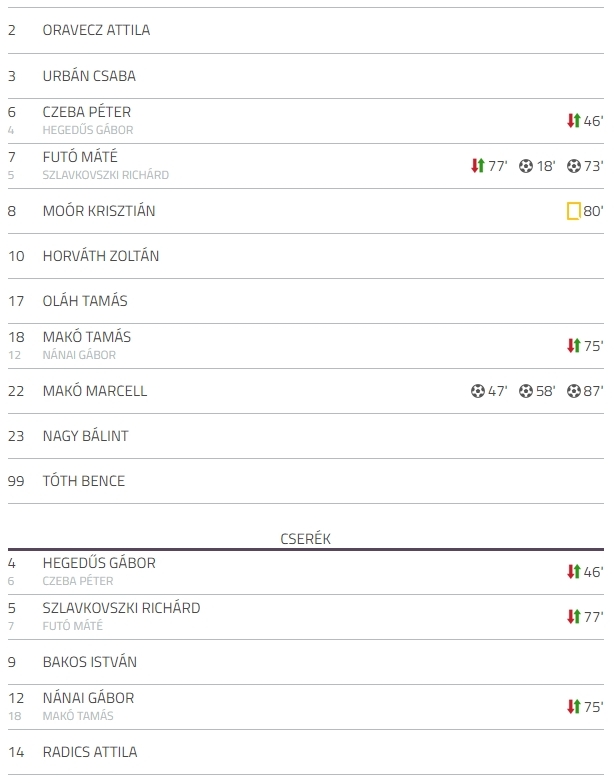Image resolution: width=616 pixels, height=783 pixels.
Task: Select substitute Bakos István
Action: click(x=89, y=662)
